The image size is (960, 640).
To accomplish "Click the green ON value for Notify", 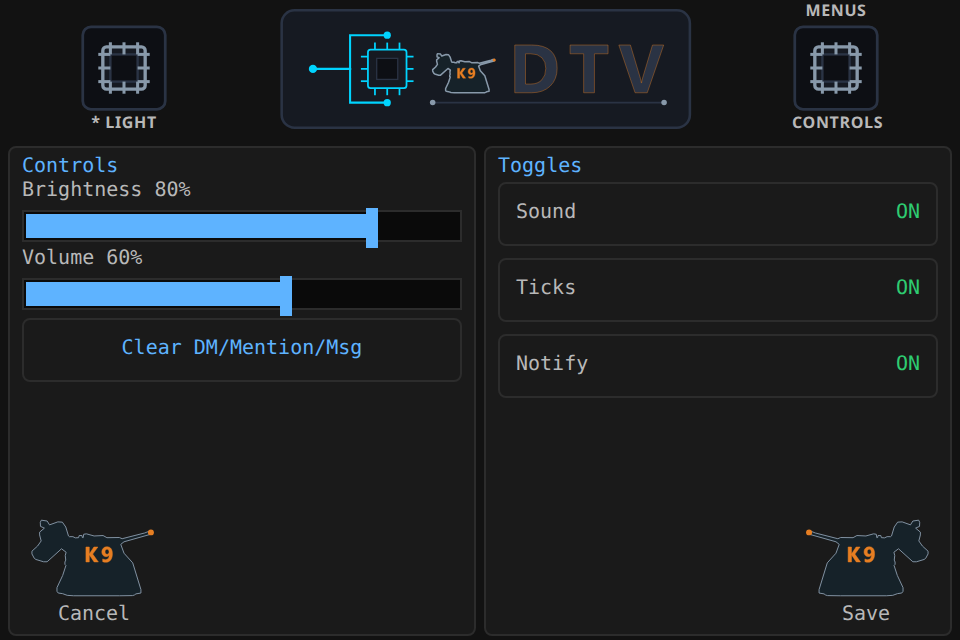I will pos(908,363).
